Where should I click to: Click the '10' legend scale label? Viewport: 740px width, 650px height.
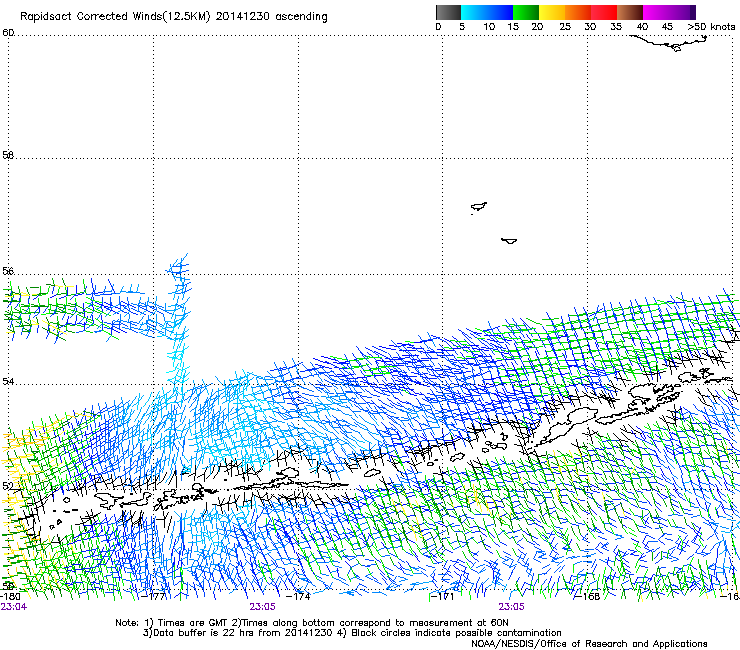coord(489,27)
